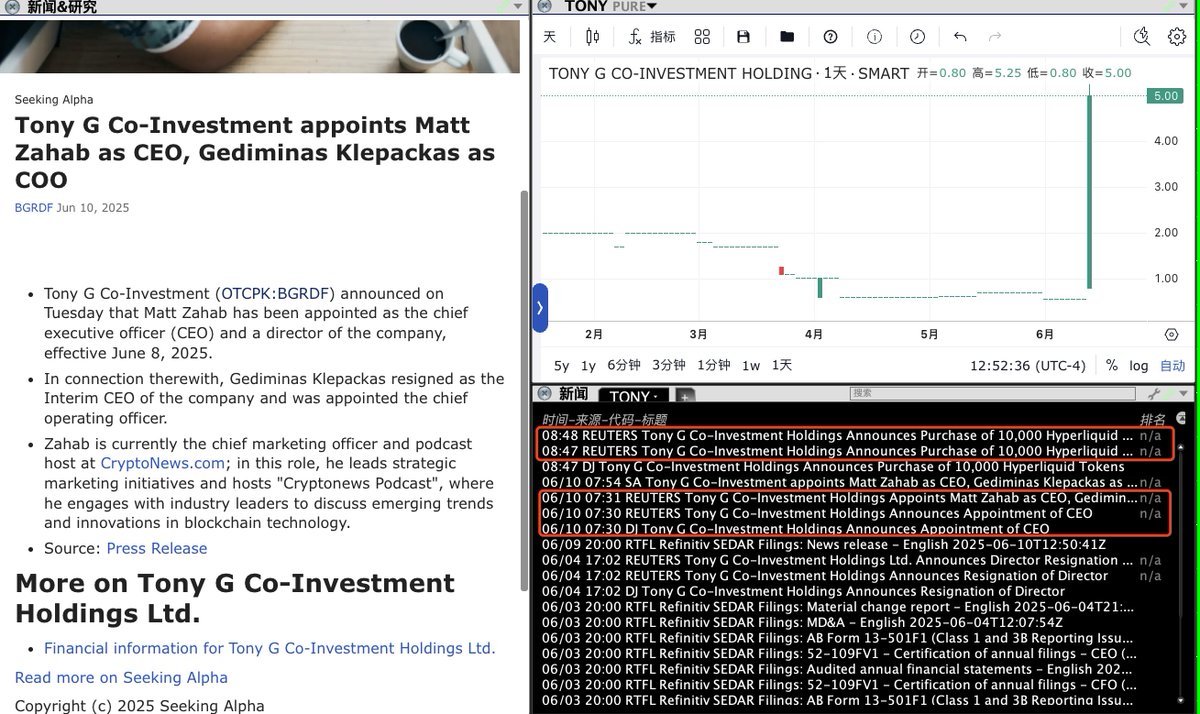Click the BGRDF tag under the headline
1200x714 pixels.
pyautogui.click(x=34, y=208)
